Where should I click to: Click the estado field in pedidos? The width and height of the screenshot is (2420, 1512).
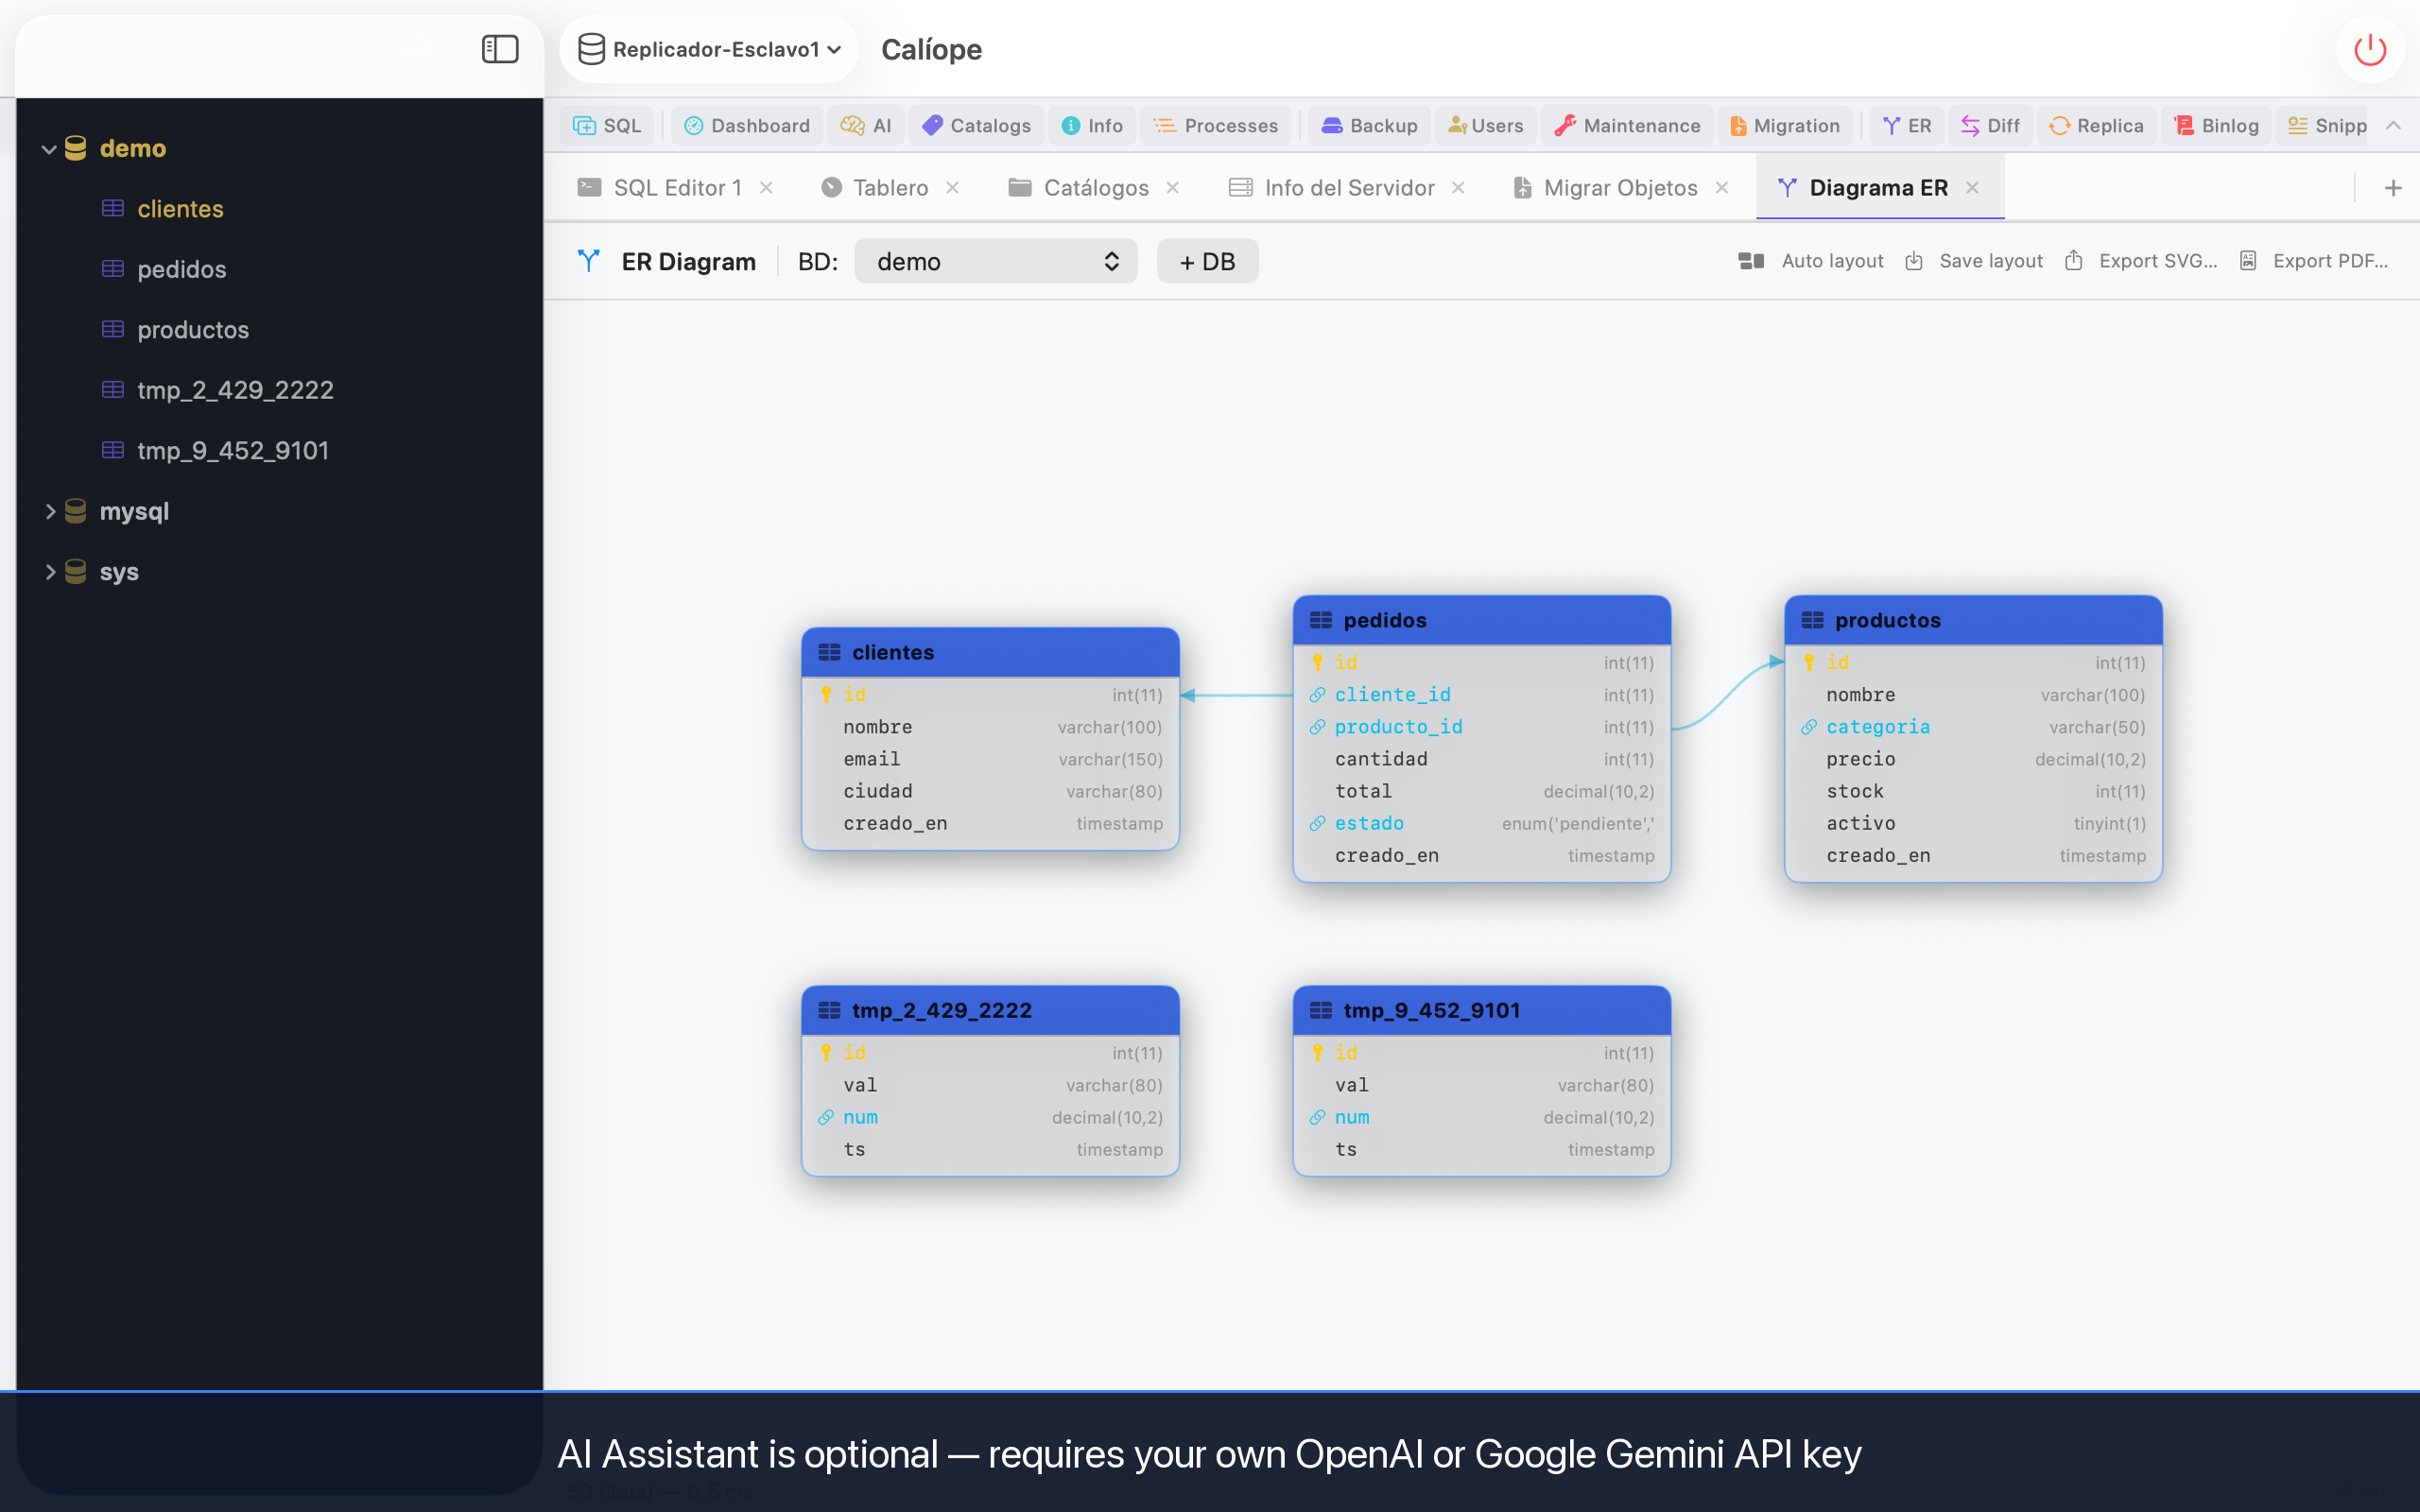pyautogui.click(x=1481, y=823)
